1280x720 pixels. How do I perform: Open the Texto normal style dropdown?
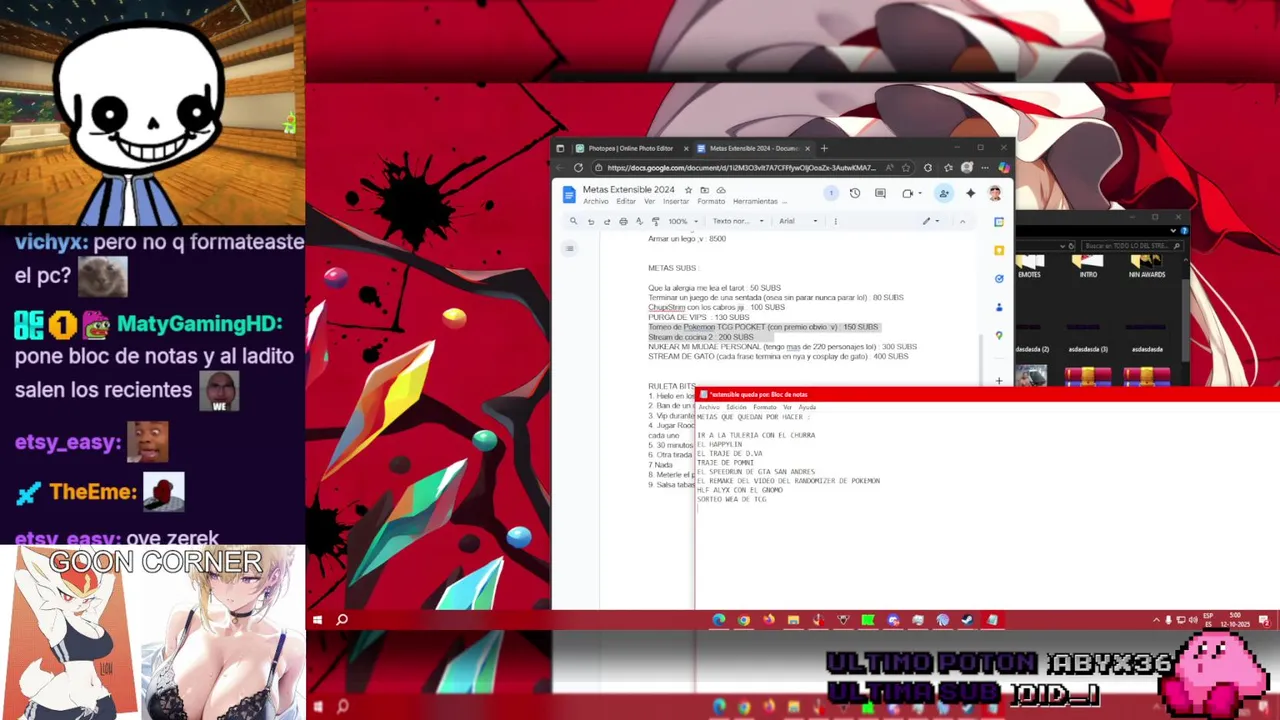(x=738, y=221)
